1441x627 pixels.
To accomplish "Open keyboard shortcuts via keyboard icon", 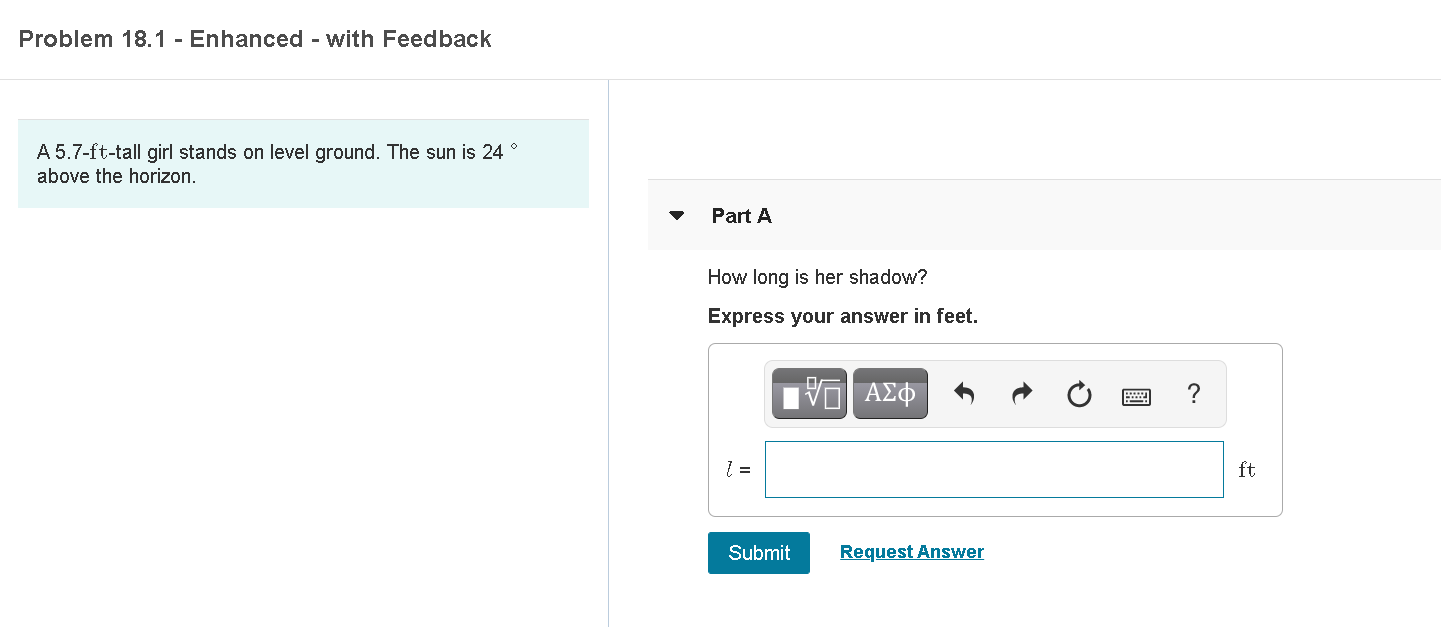I will click(1136, 397).
